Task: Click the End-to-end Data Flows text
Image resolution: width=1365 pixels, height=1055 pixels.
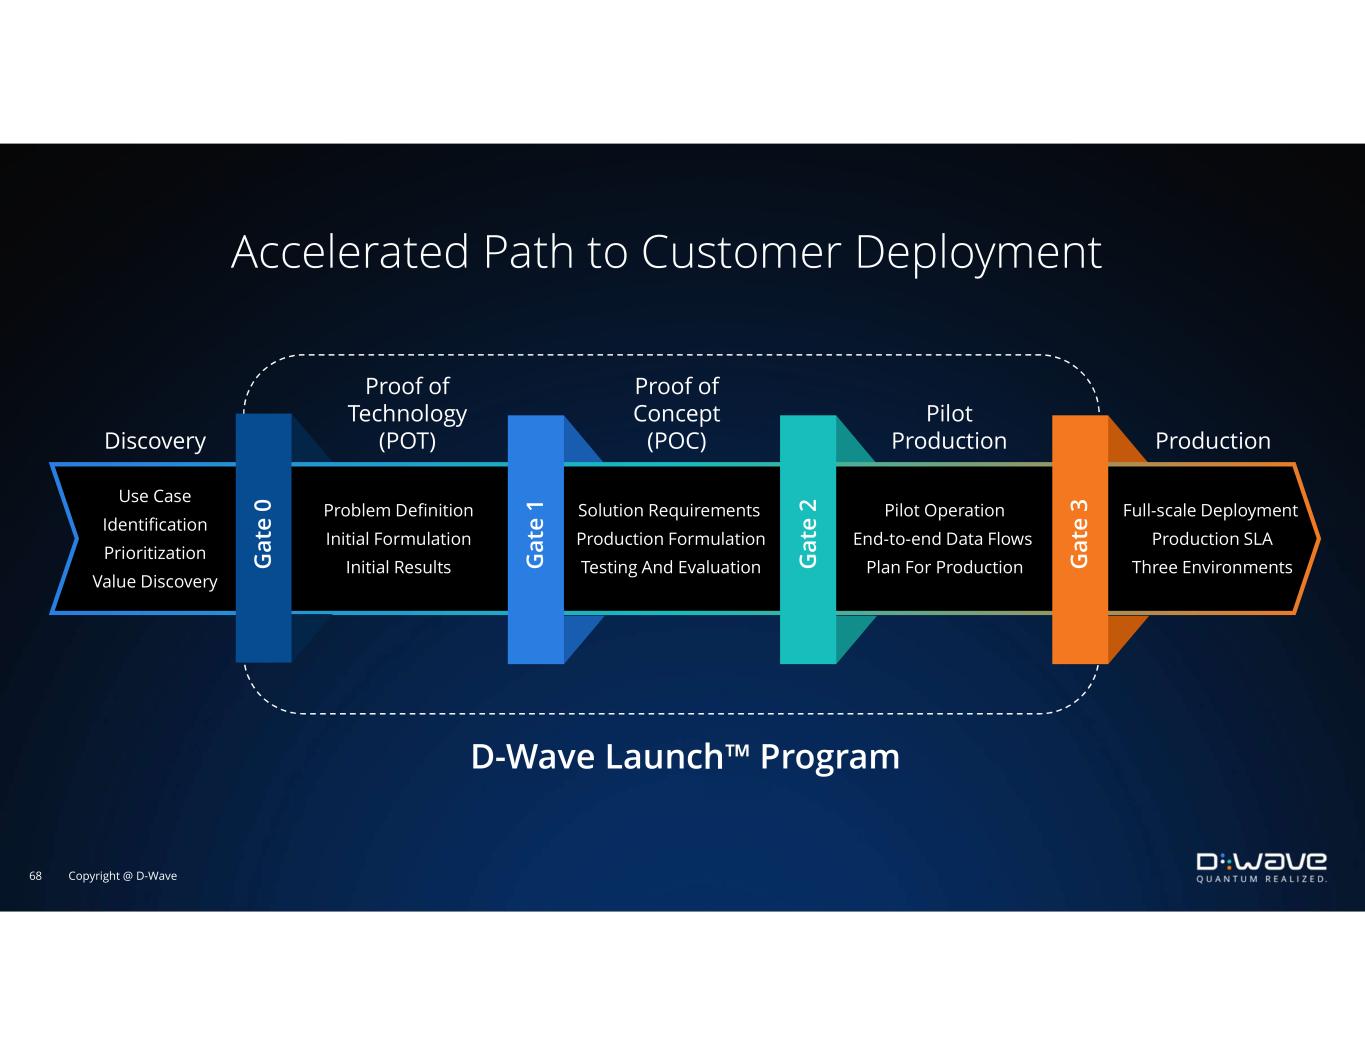Action: [x=942, y=539]
